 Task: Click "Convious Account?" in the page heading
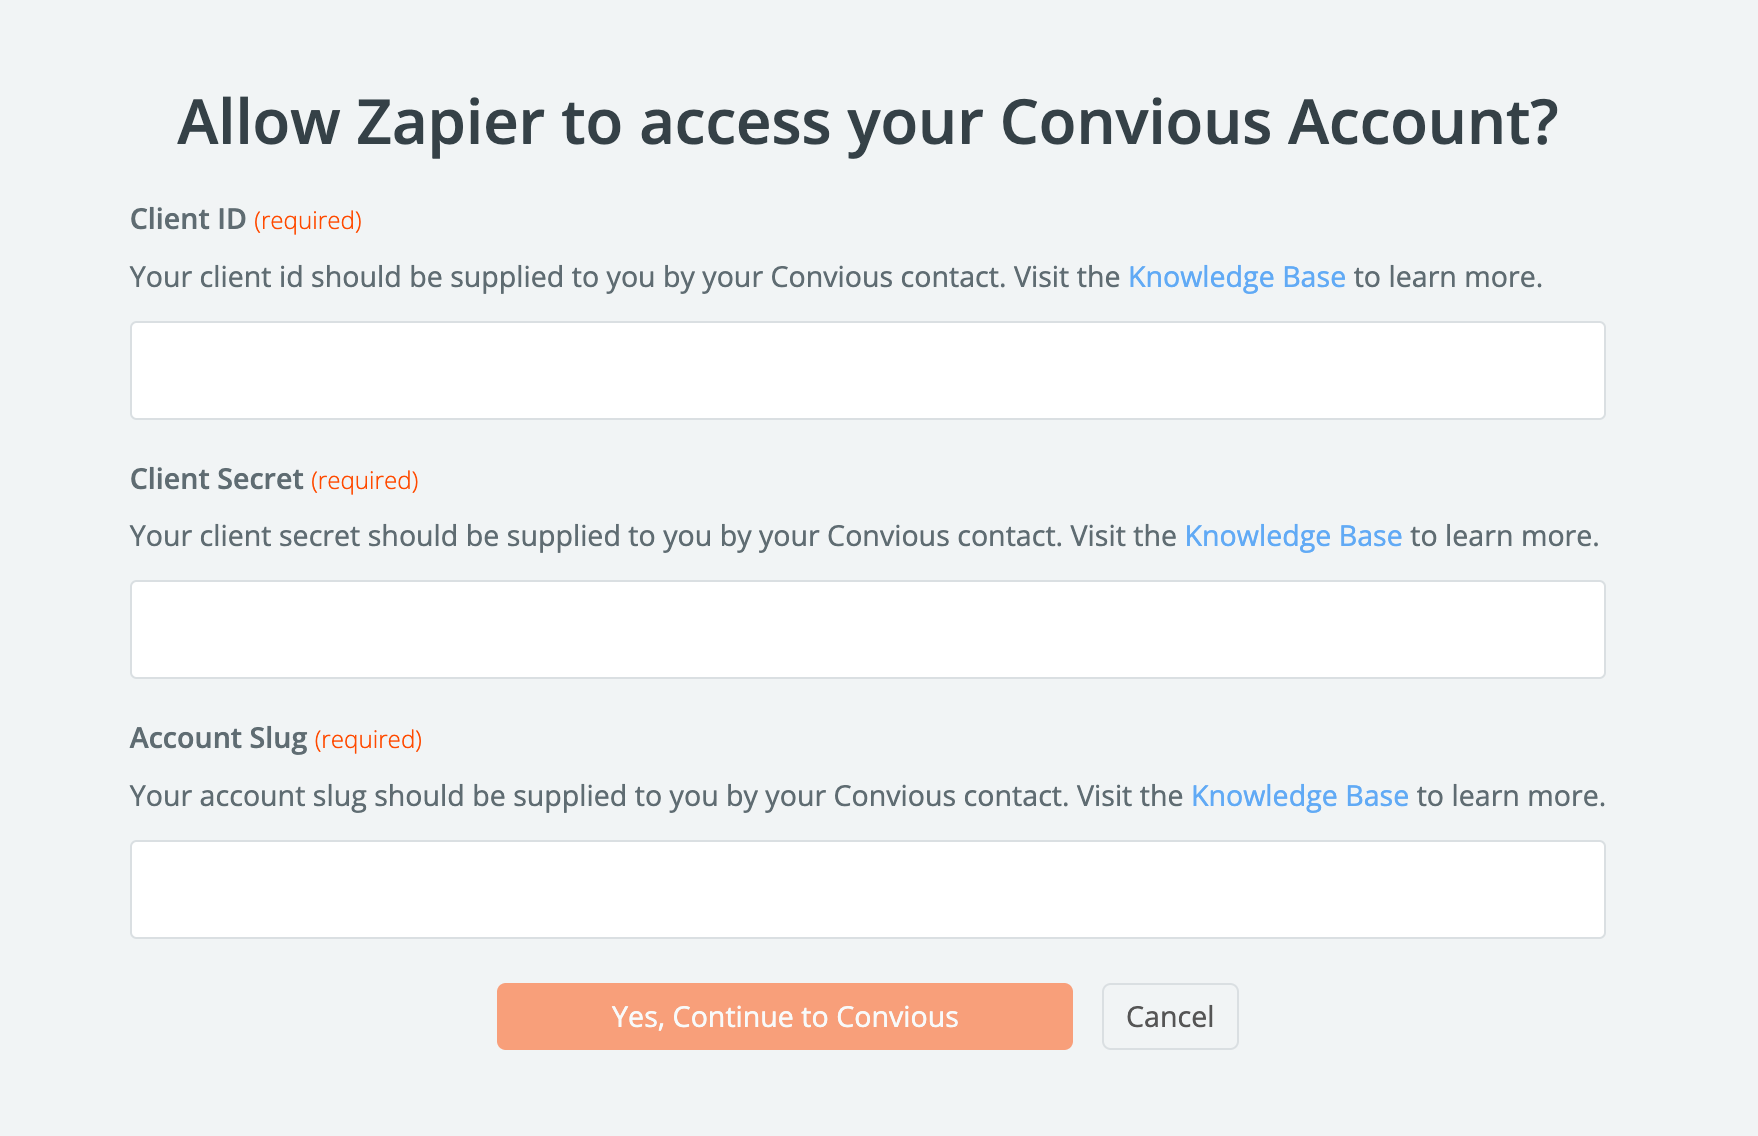[x=1278, y=122]
